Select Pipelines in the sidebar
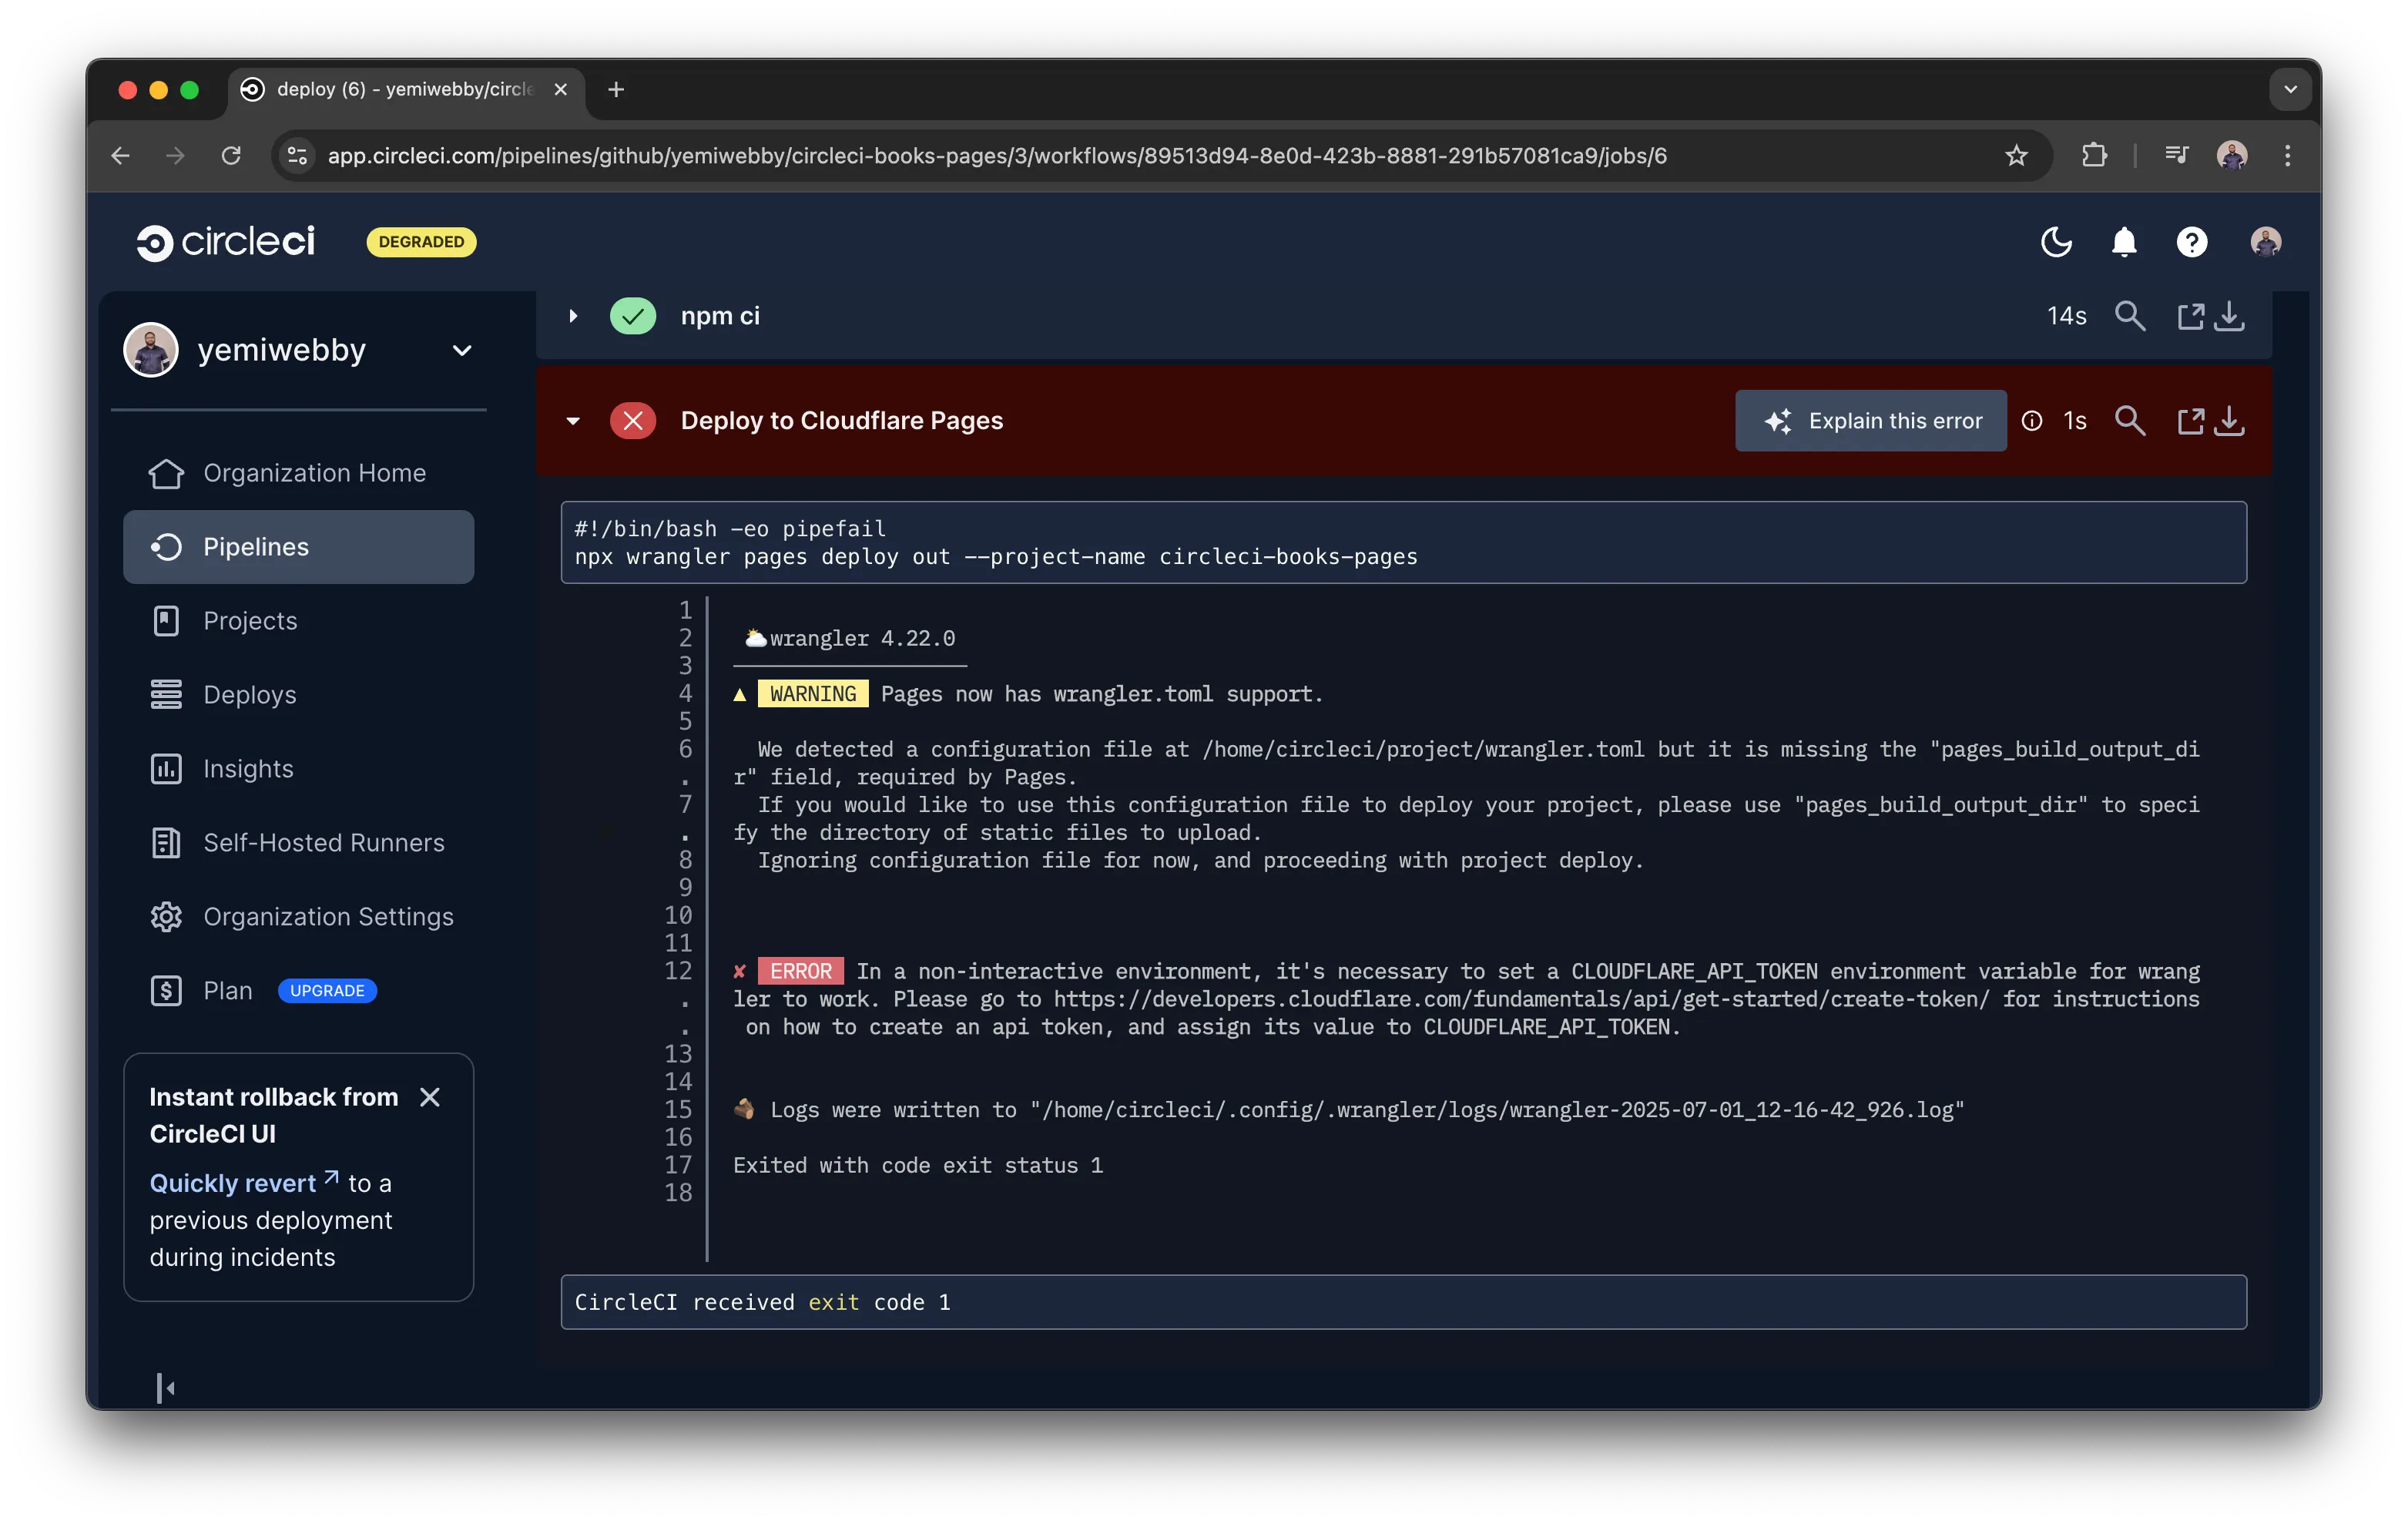This screenshot has width=2408, height=1524. pyautogui.click(x=298, y=547)
